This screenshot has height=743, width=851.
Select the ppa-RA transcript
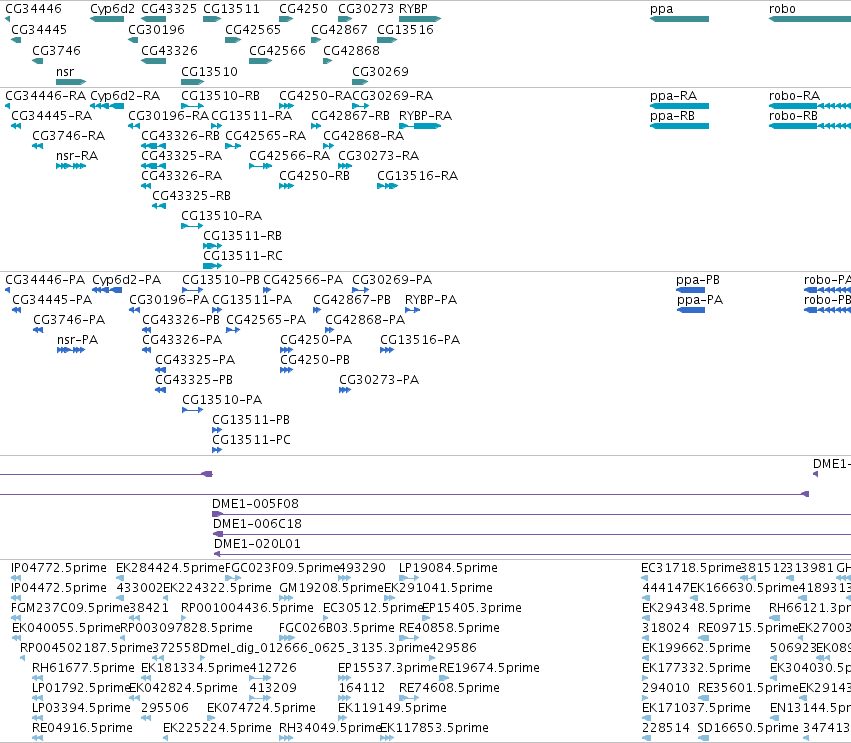pos(679,106)
